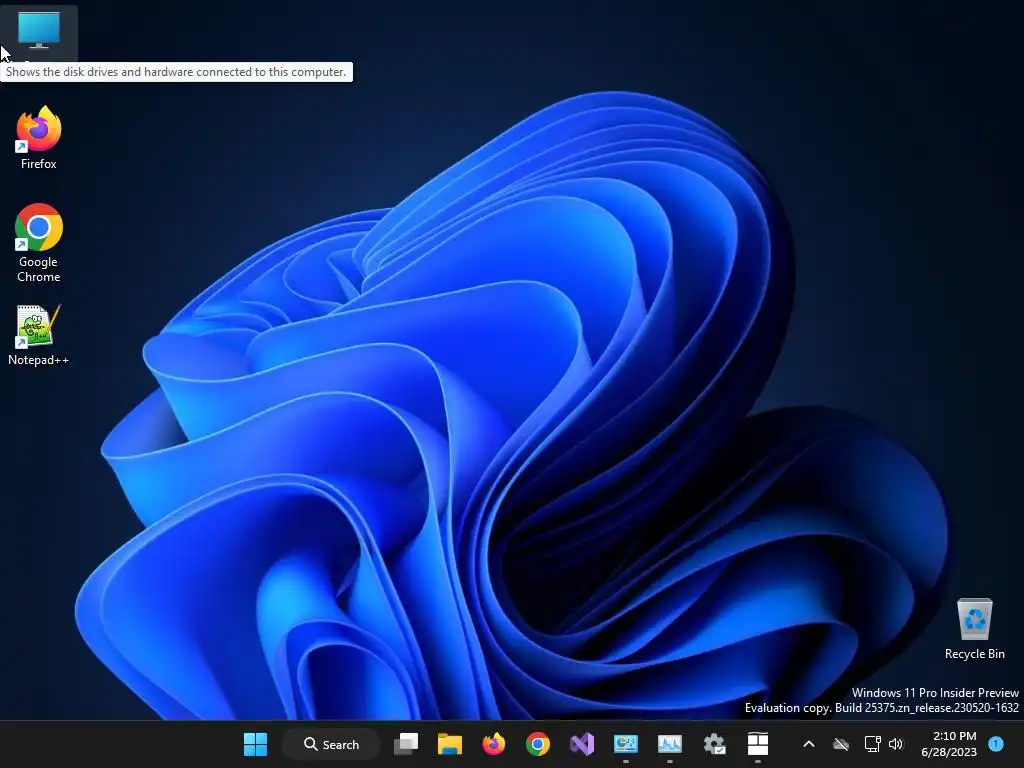Click the OneDrive tray icon
Screen dimensions: 1024x768
point(841,744)
